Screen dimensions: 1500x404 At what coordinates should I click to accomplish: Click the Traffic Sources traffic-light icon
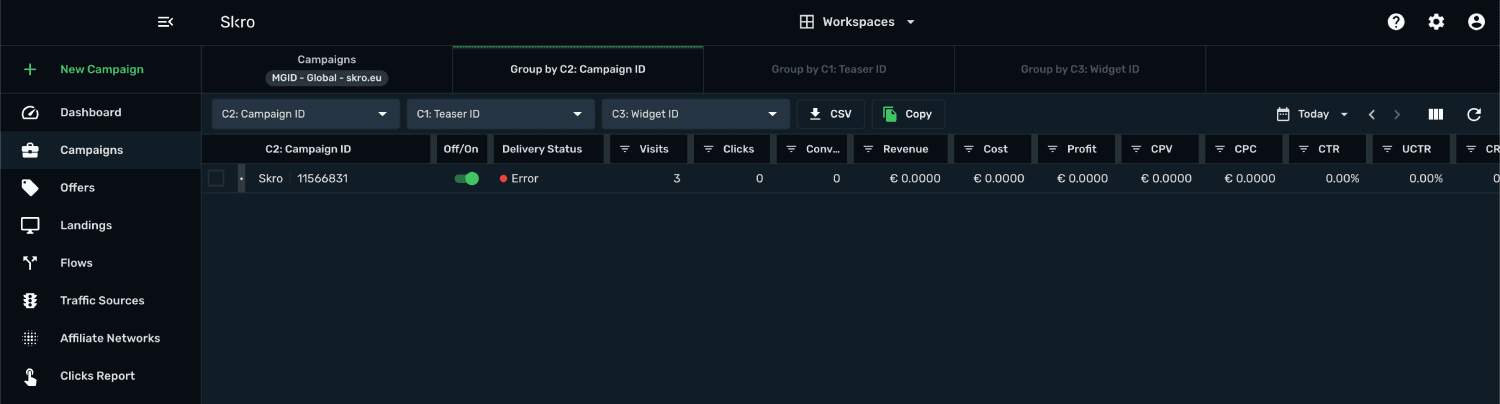pyautogui.click(x=30, y=301)
